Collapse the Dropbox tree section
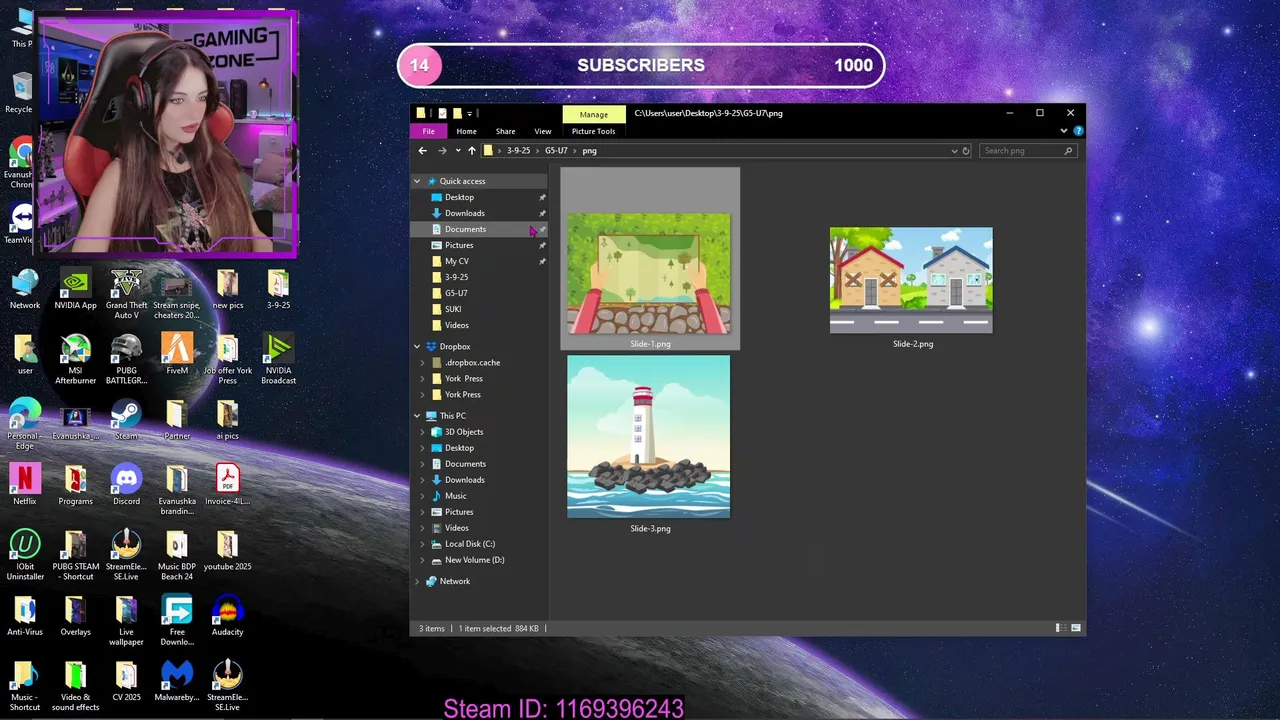The image size is (1280, 720). pyautogui.click(x=417, y=347)
